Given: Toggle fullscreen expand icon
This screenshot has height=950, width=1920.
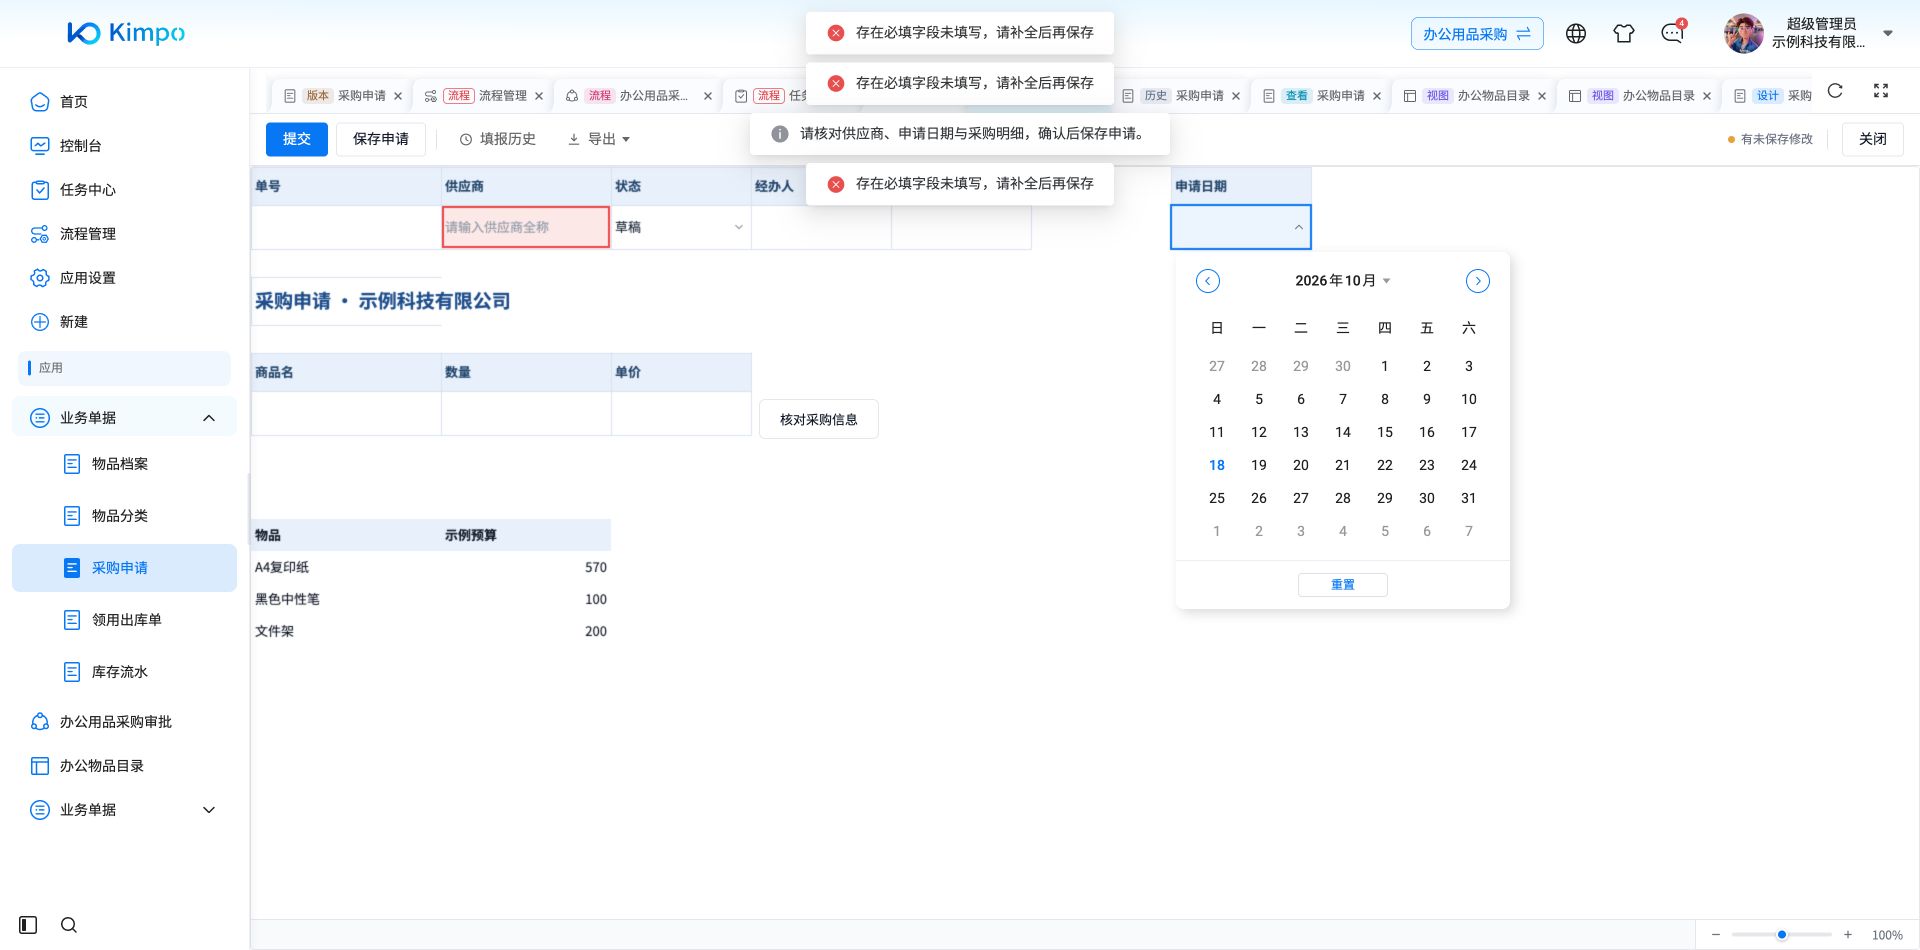Looking at the screenshot, I should pyautogui.click(x=1881, y=91).
